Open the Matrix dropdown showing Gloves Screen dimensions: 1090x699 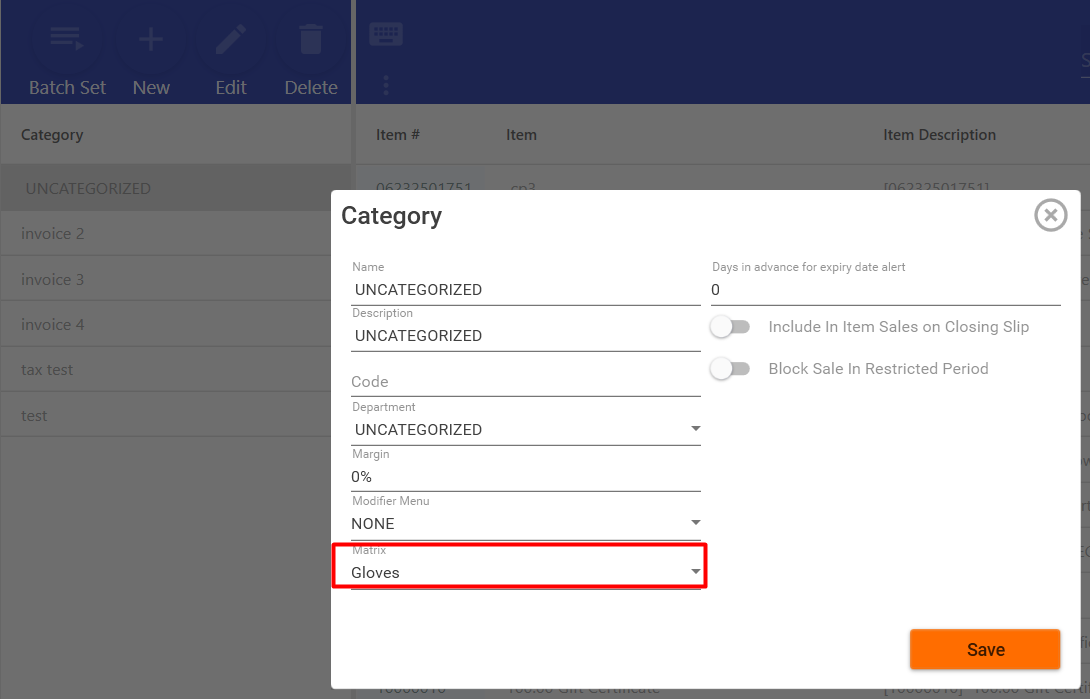pyautogui.click(x=526, y=573)
